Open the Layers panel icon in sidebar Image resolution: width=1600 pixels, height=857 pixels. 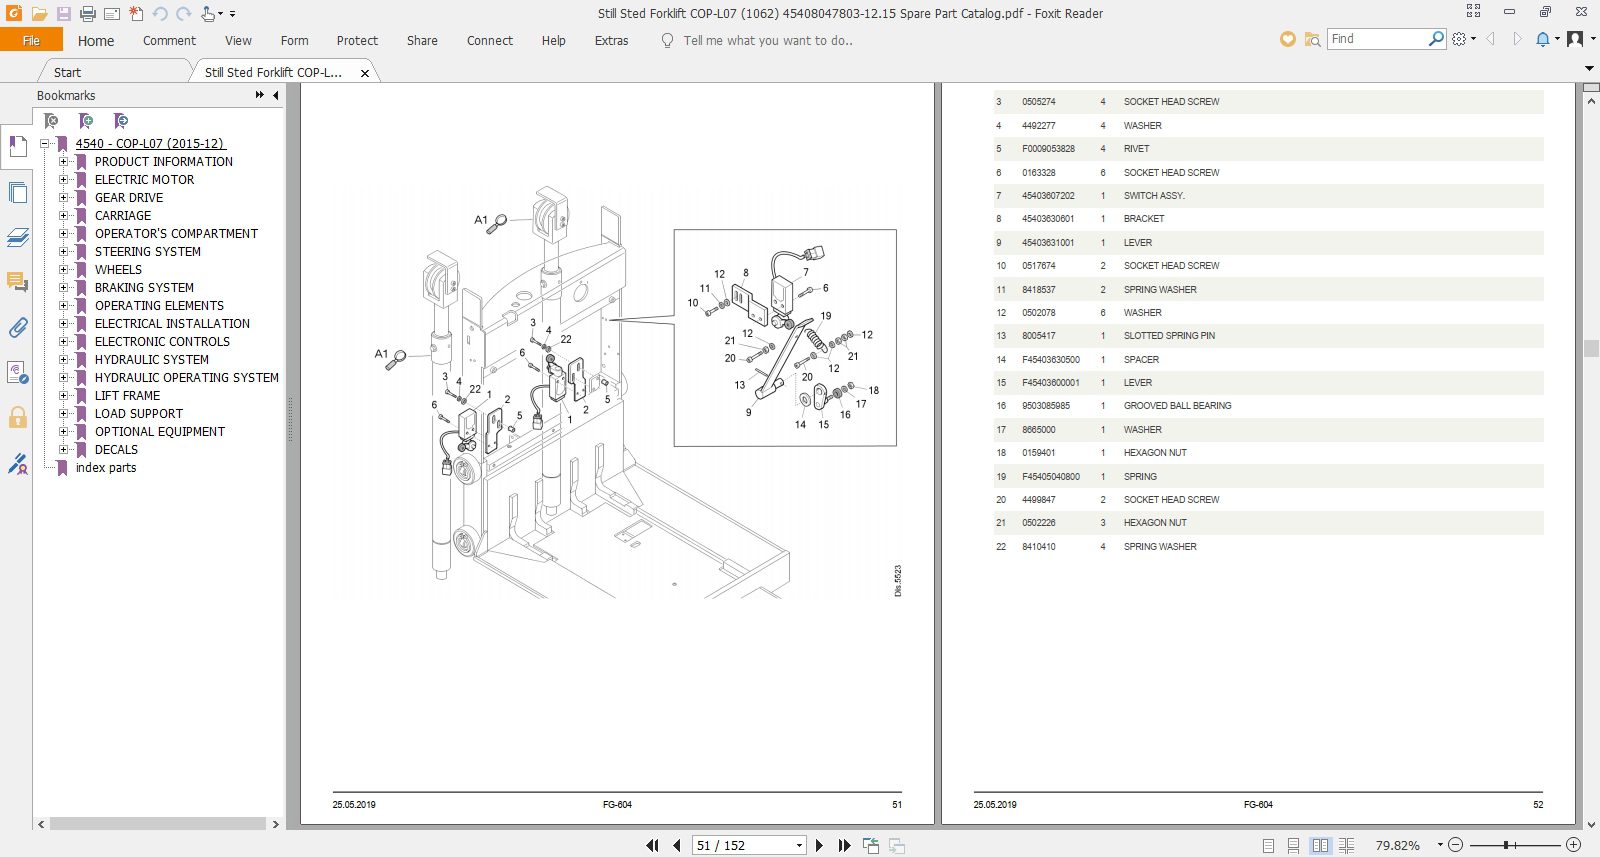pos(17,237)
